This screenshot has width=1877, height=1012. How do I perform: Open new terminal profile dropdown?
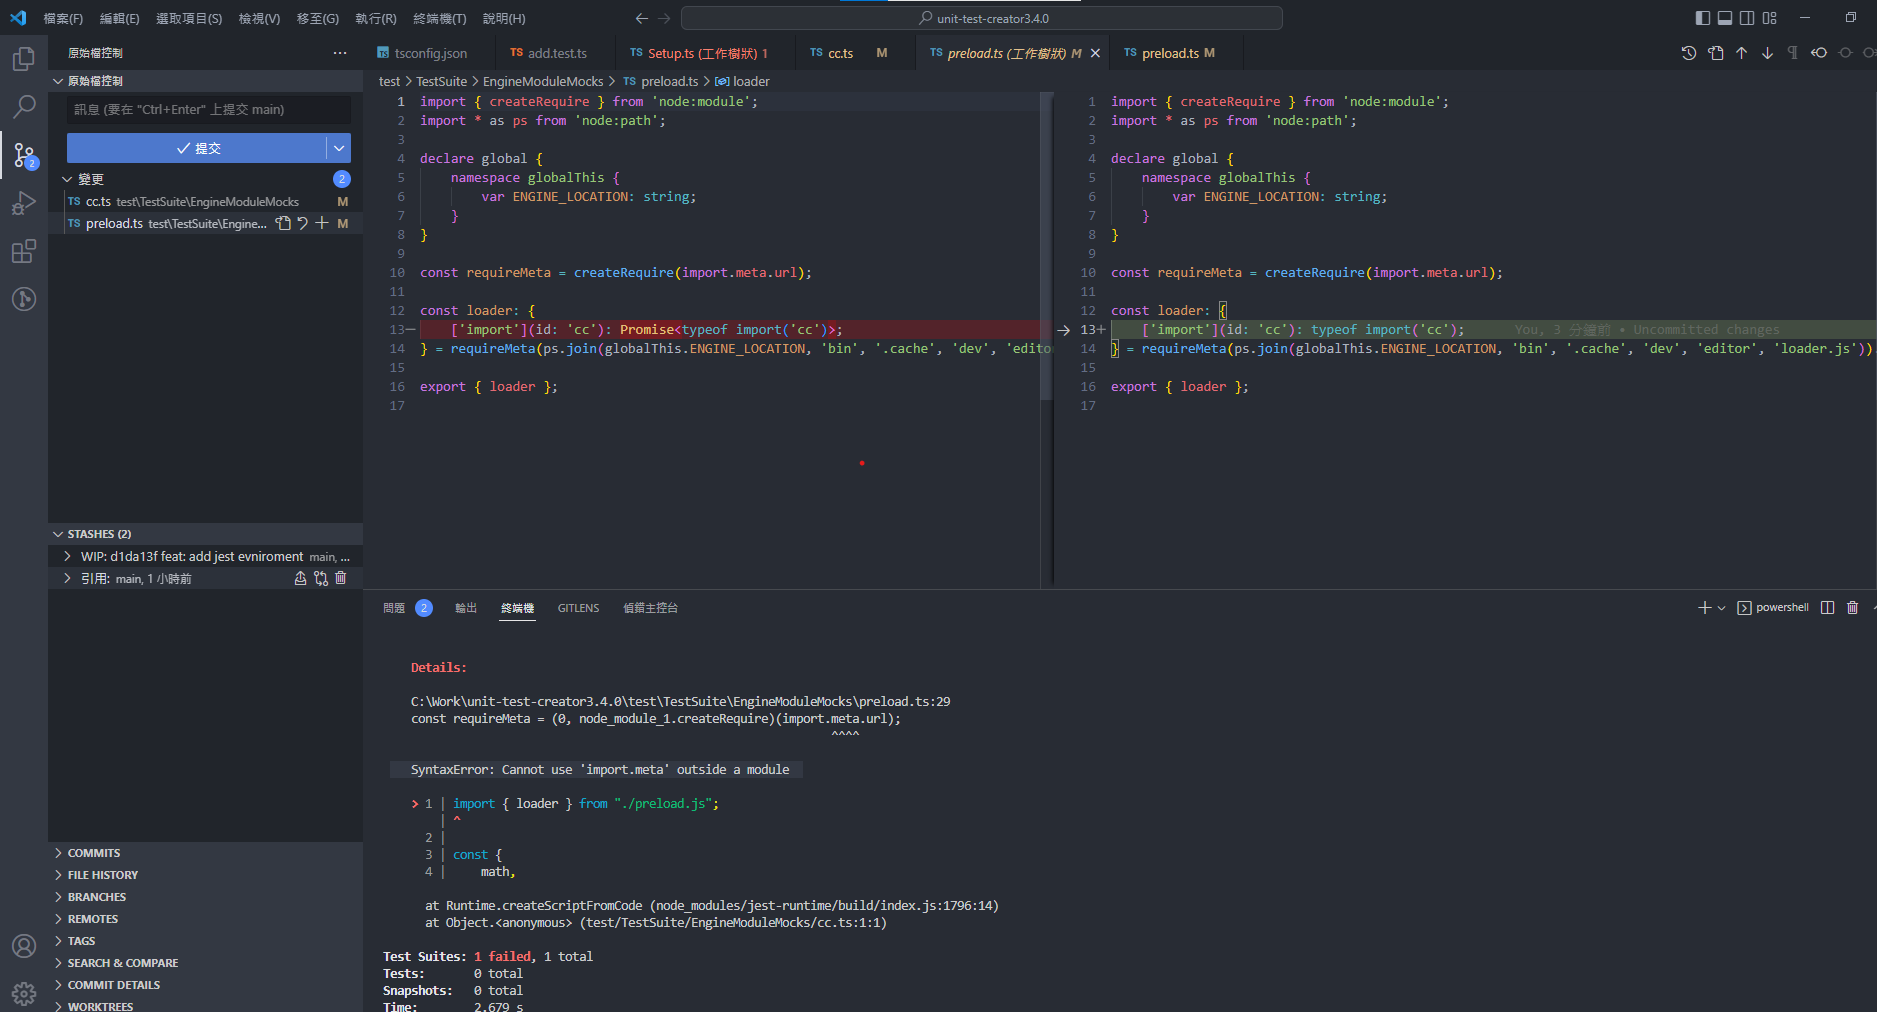coord(1722,608)
